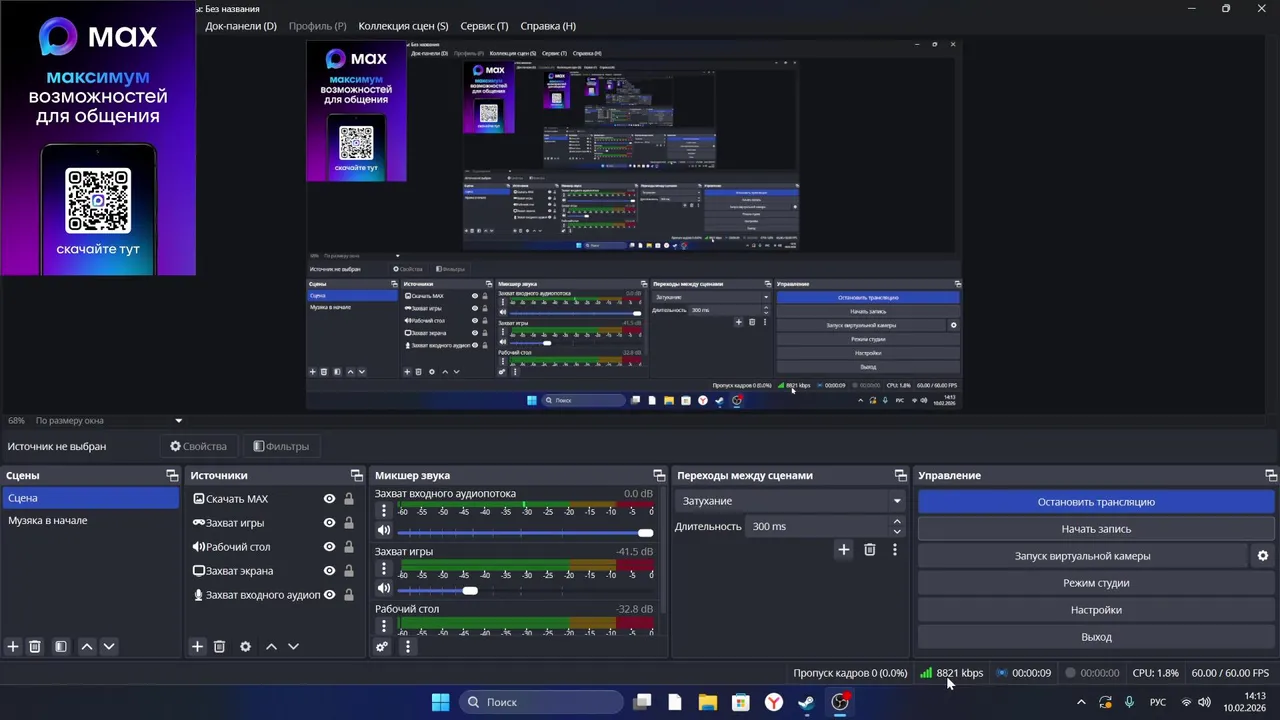Click Остановить трансляцию button
The width and height of the screenshot is (1280, 720).
[x=1096, y=502]
